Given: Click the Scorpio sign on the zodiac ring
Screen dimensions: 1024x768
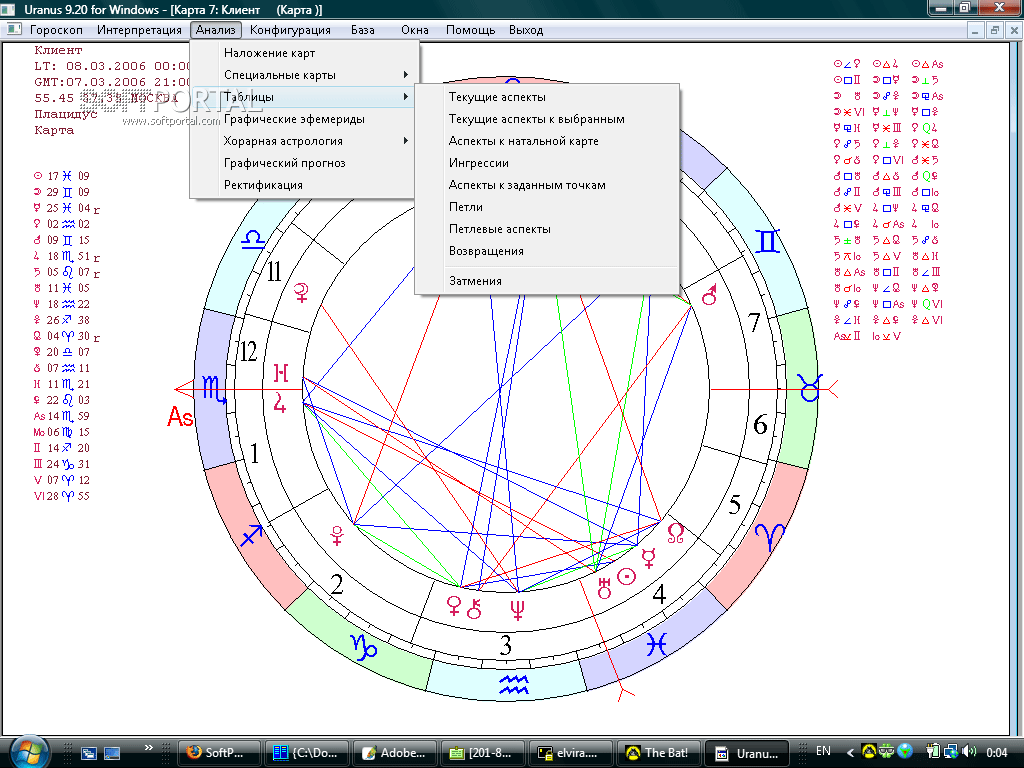Looking at the screenshot, I should (214, 389).
